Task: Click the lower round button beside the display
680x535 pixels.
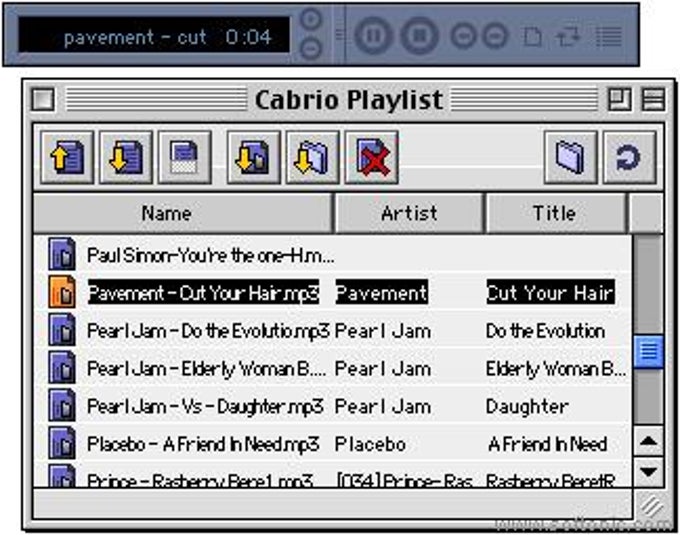Action: pyautogui.click(x=311, y=48)
